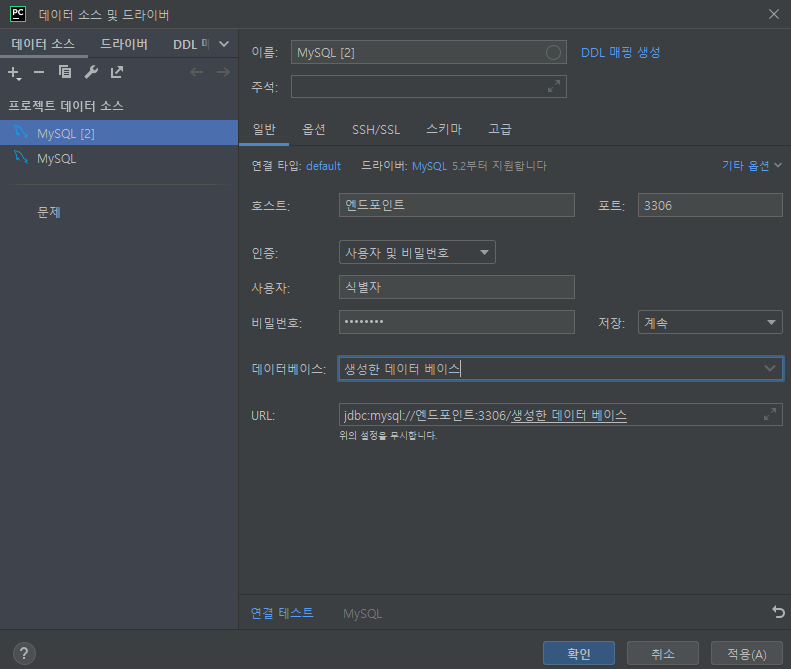Go forward with the right arrow icon
This screenshot has width=791, height=669.
click(x=223, y=73)
